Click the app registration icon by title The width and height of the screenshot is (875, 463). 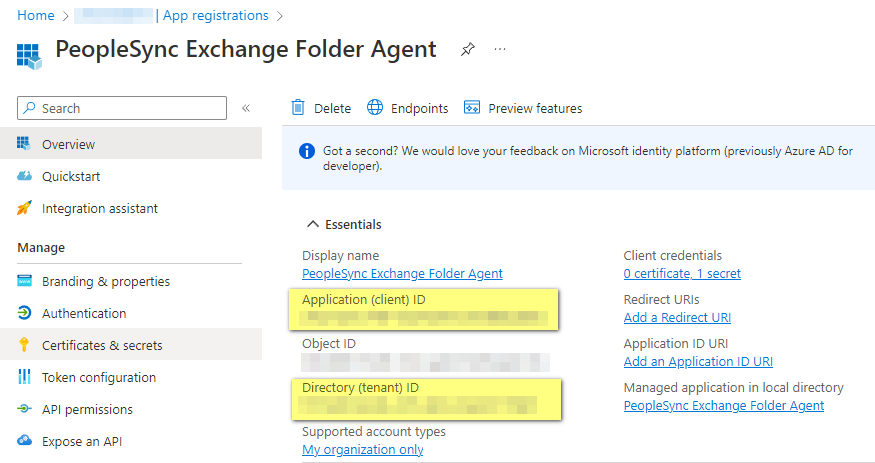[29, 56]
